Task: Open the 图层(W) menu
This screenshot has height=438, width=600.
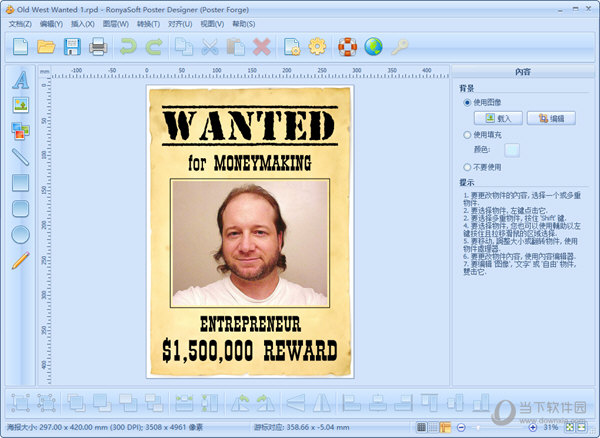Action: pyautogui.click(x=116, y=24)
